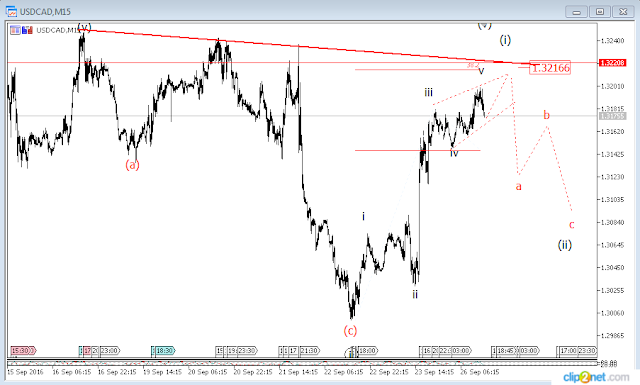
Task: Select the black (i) wave label
Action: click(505, 40)
